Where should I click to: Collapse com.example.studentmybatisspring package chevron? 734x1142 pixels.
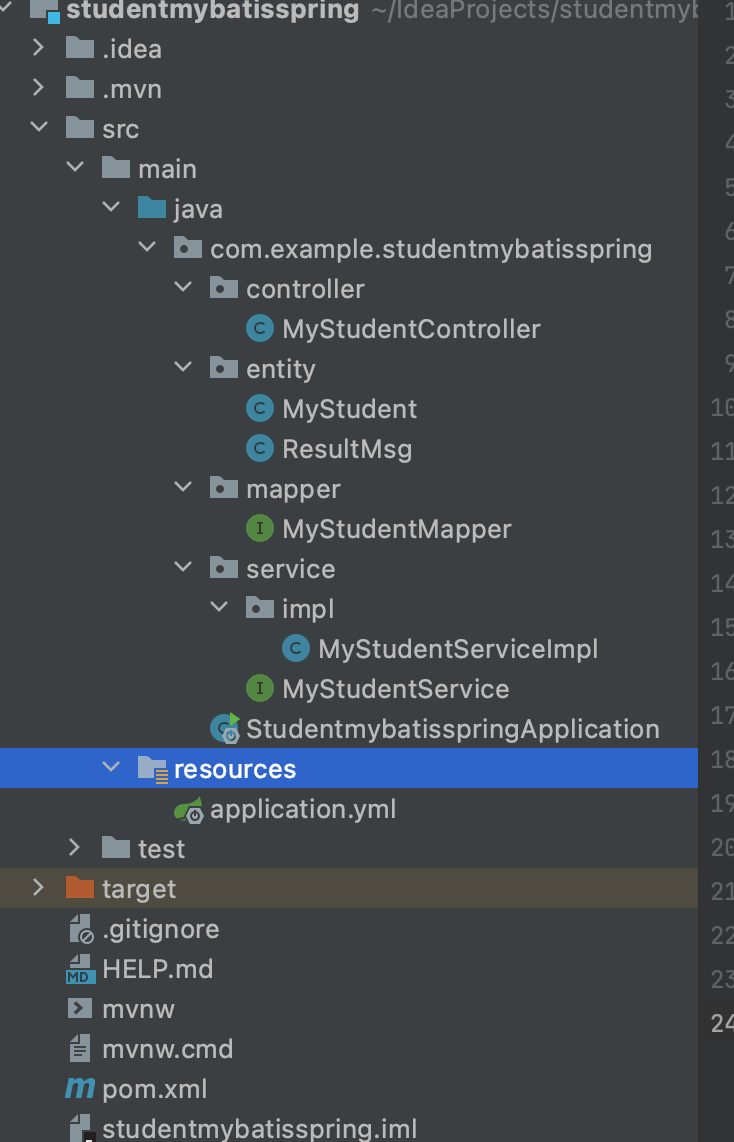click(x=148, y=247)
